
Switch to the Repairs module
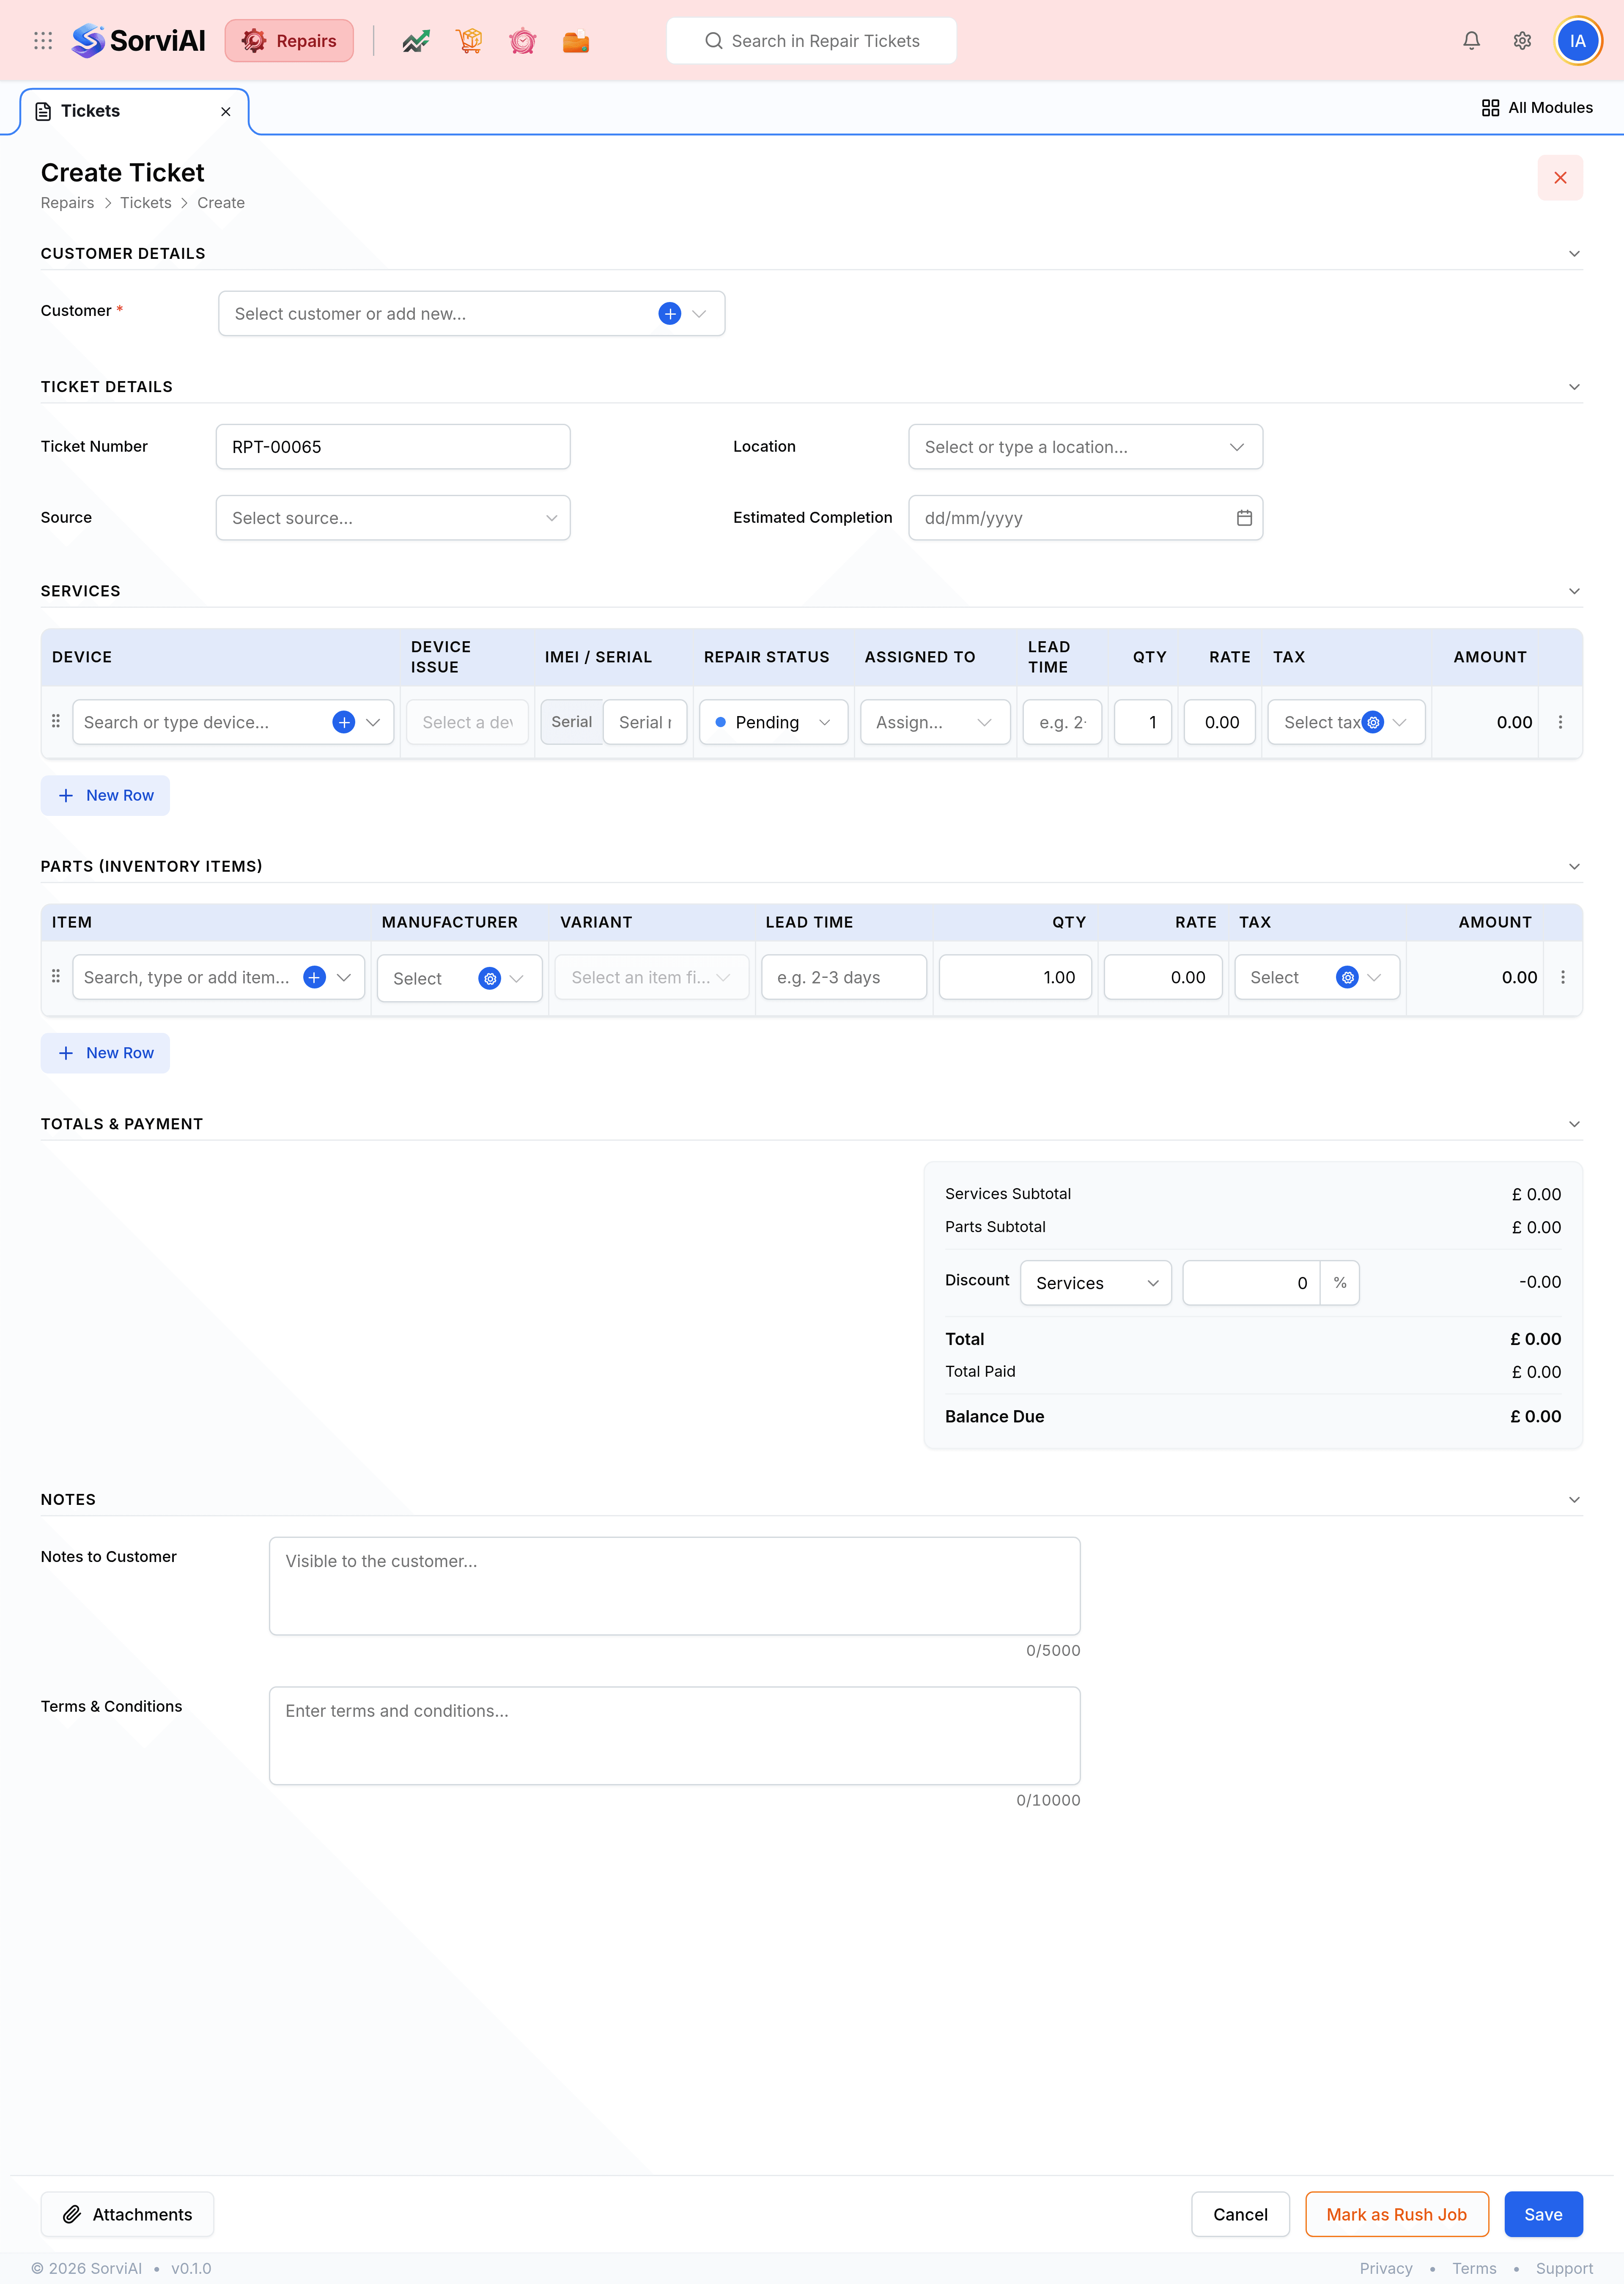click(289, 41)
